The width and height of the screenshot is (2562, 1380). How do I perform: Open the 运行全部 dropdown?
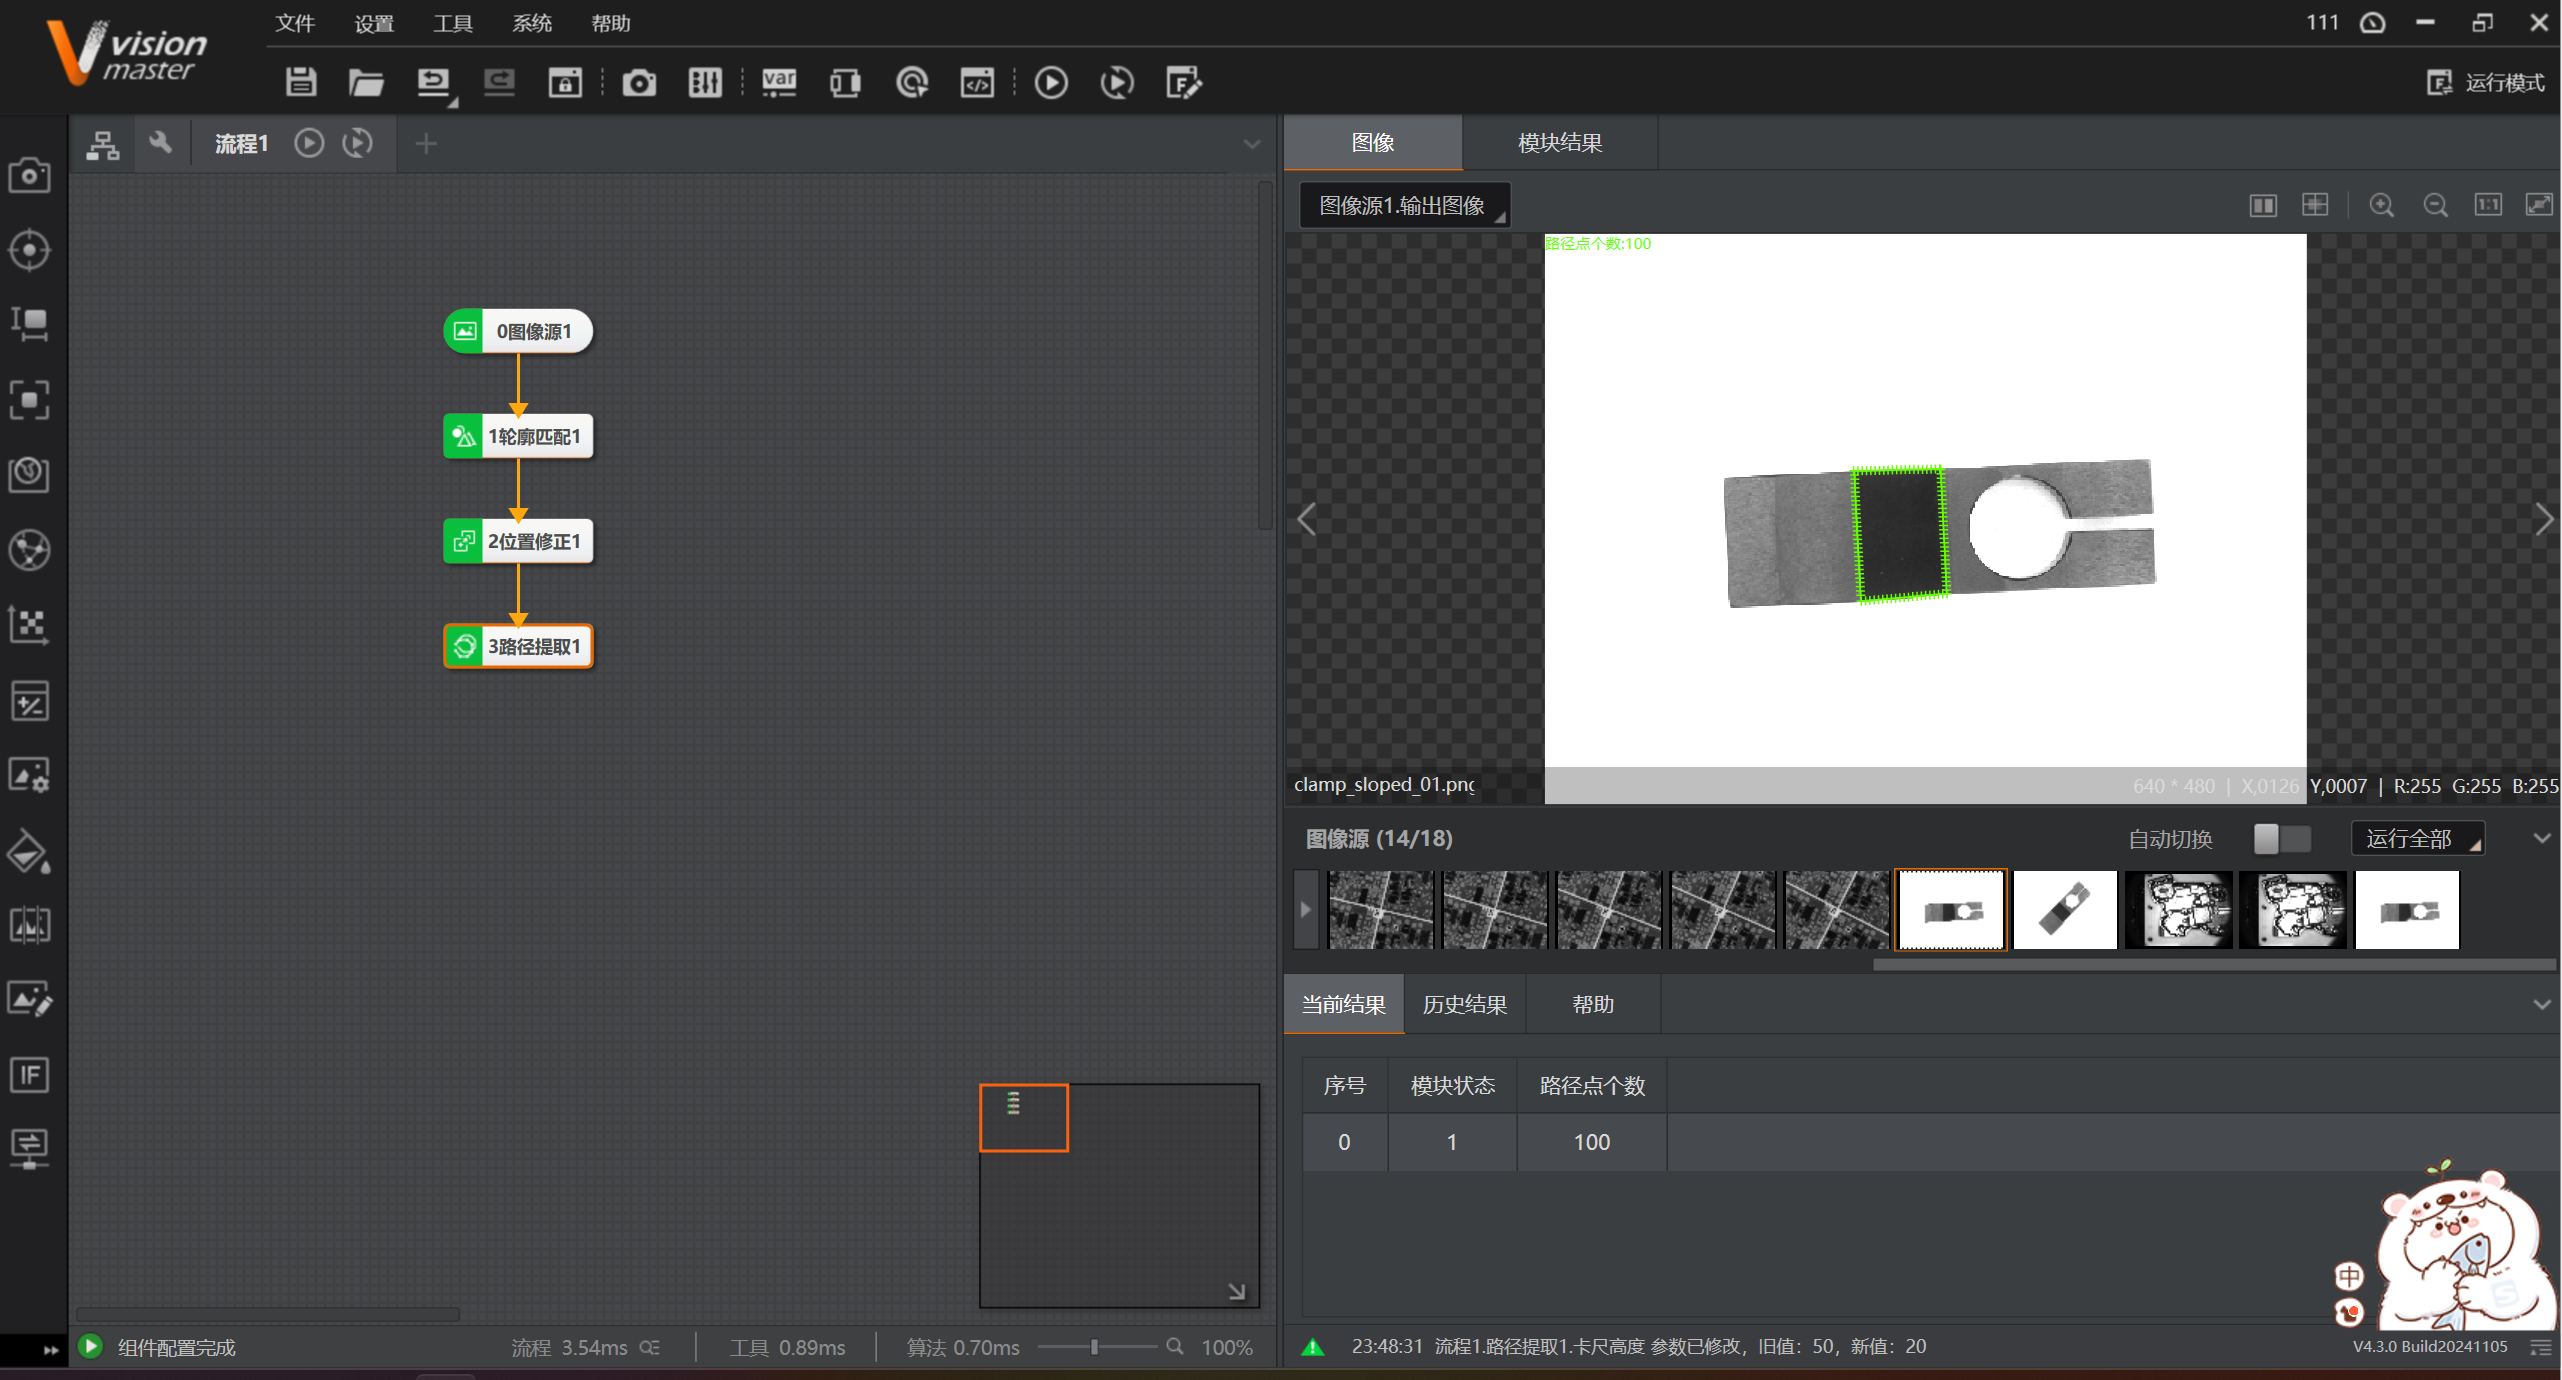(x=2416, y=838)
